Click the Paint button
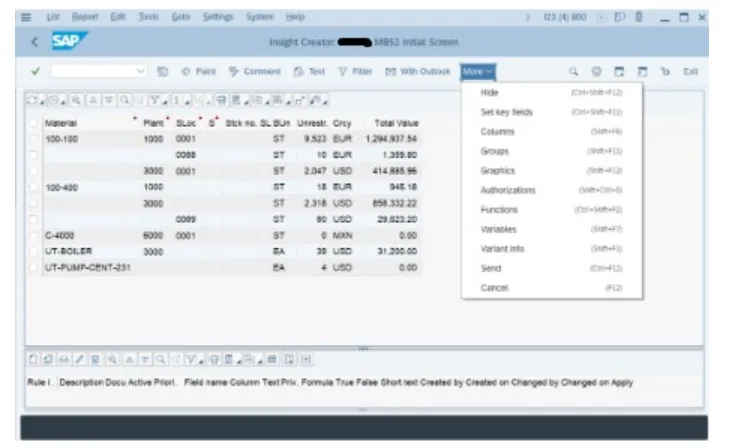Image resolution: width=729 pixels, height=448 pixels. click(199, 72)
